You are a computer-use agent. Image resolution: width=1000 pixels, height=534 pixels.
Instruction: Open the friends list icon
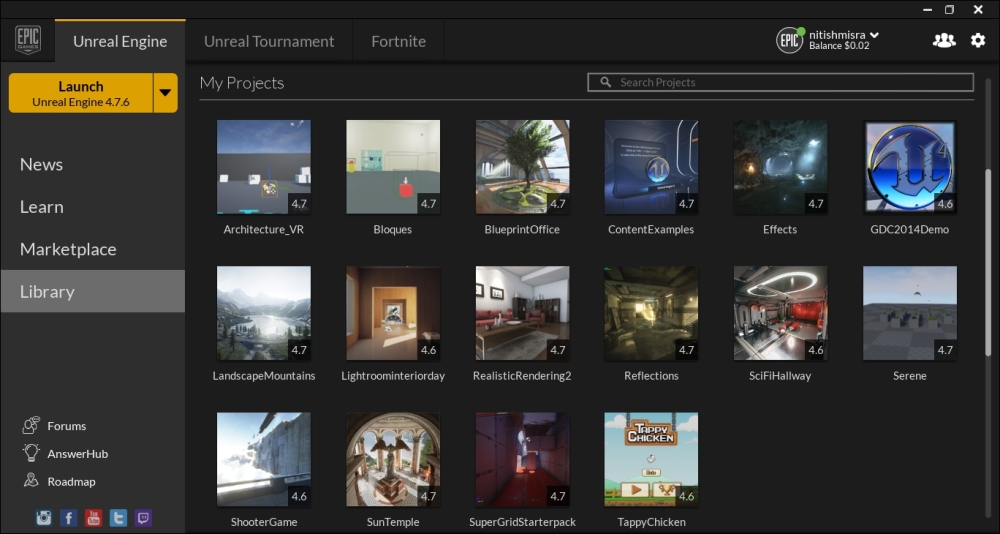pyautogui.click(x=944, y=41)
